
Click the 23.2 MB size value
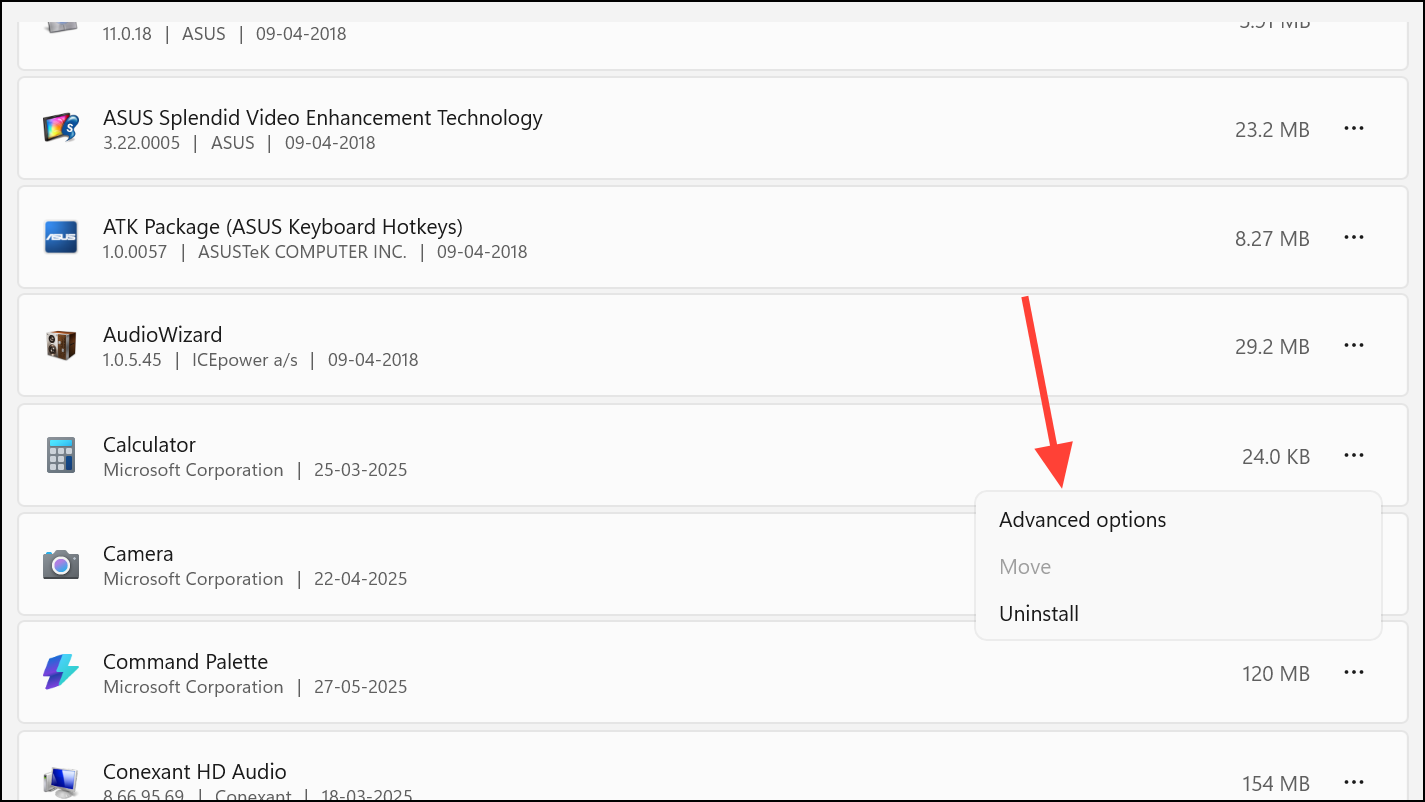coord(1272,130)
